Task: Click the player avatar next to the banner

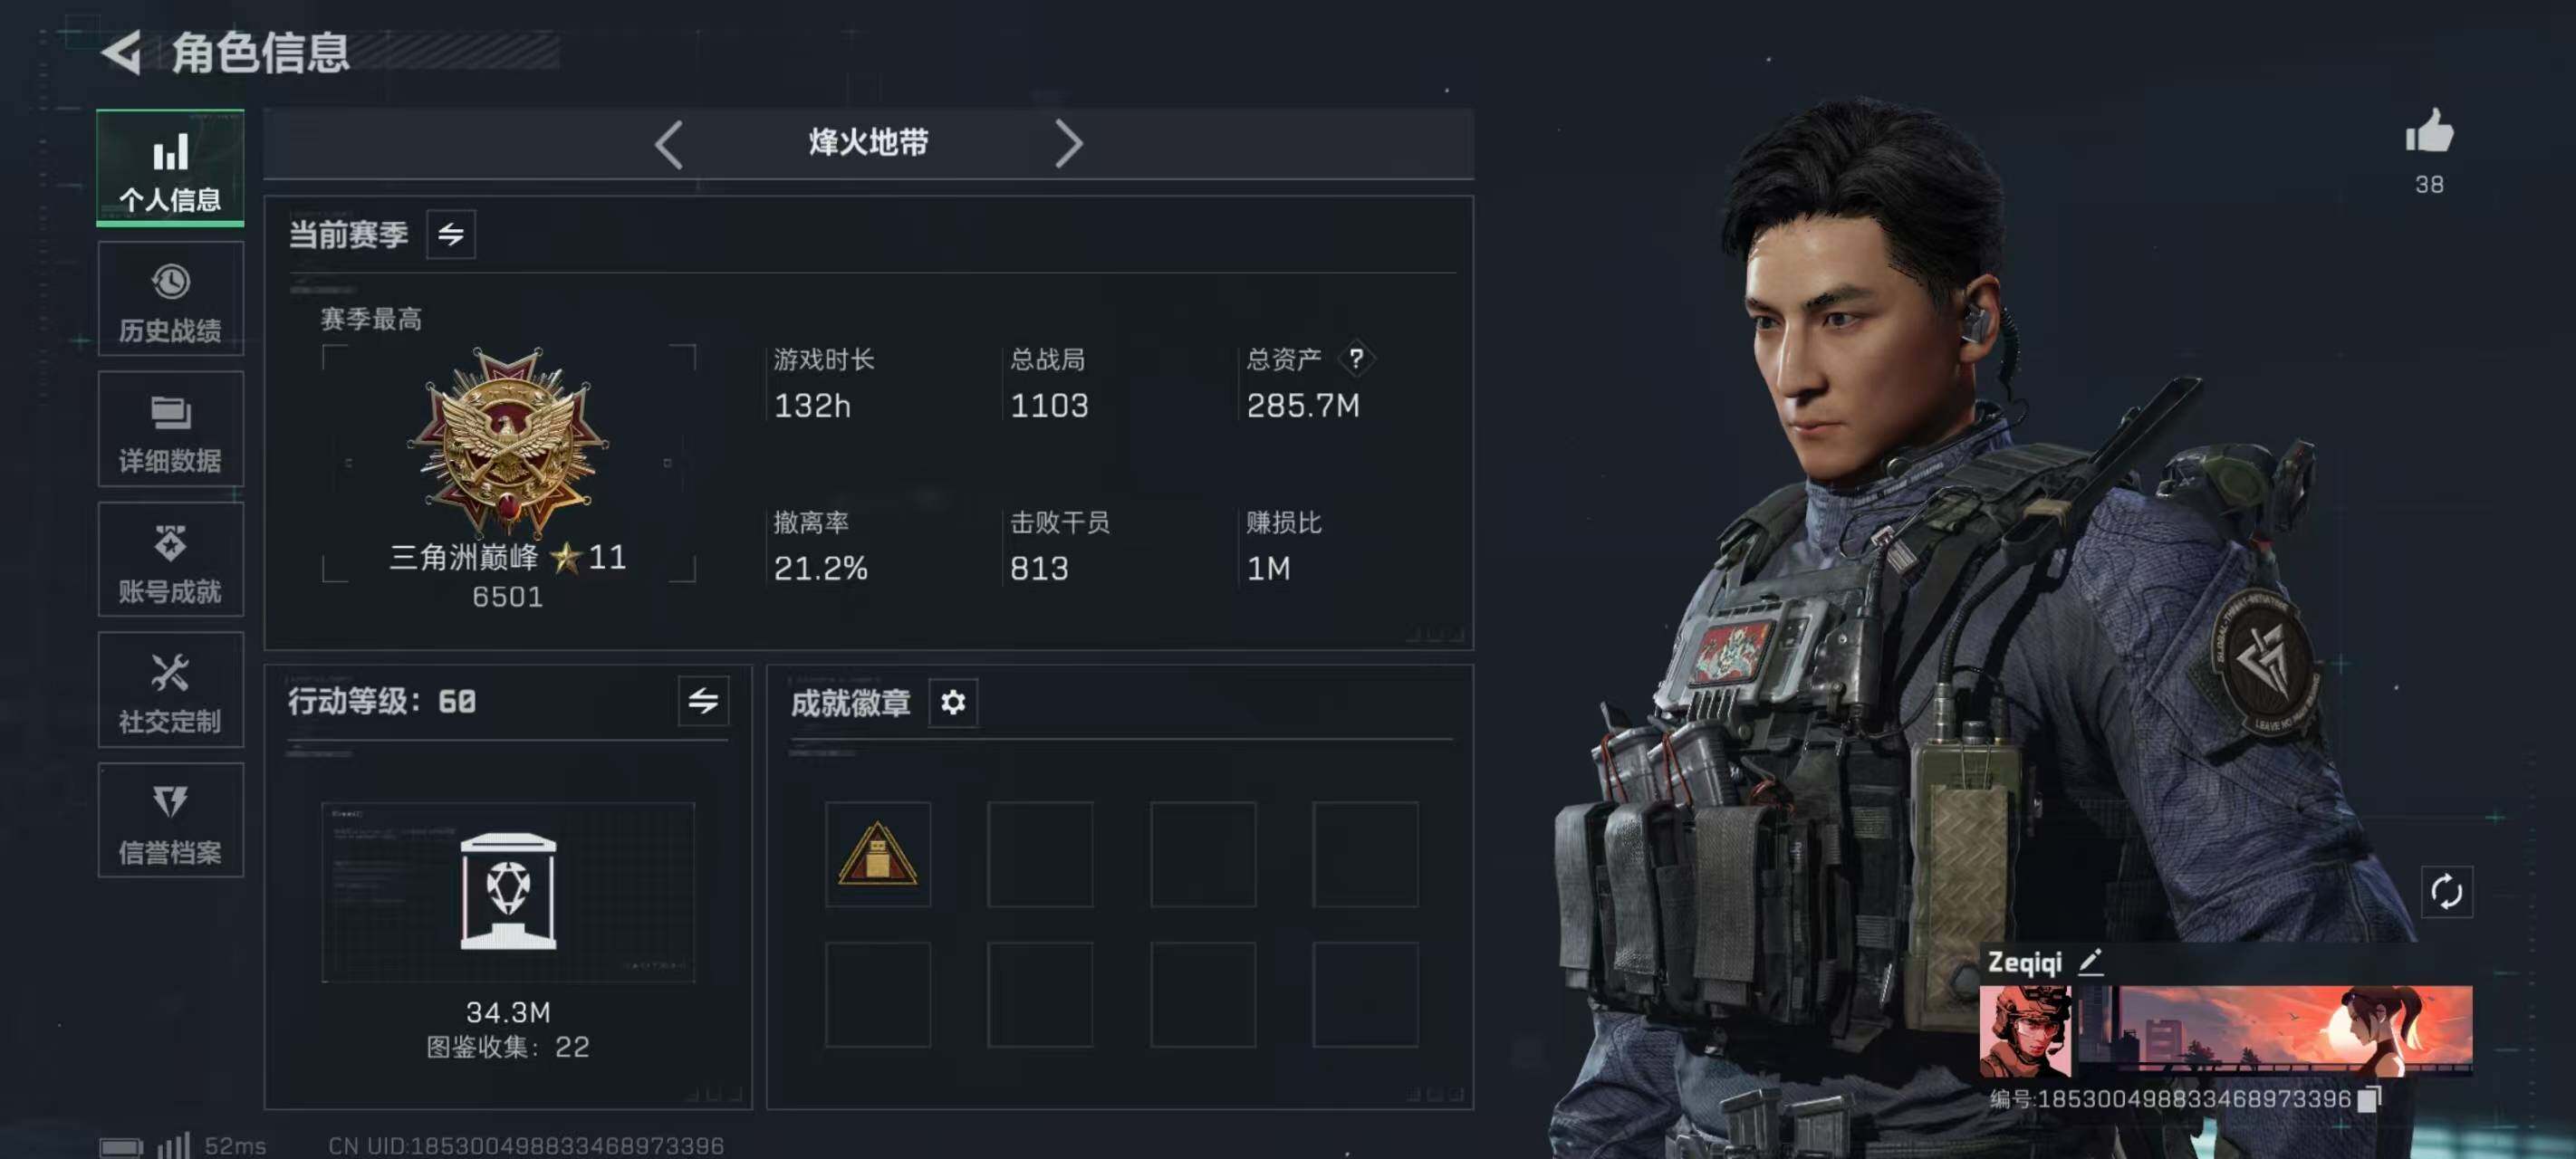Action: (2025, 1030)
